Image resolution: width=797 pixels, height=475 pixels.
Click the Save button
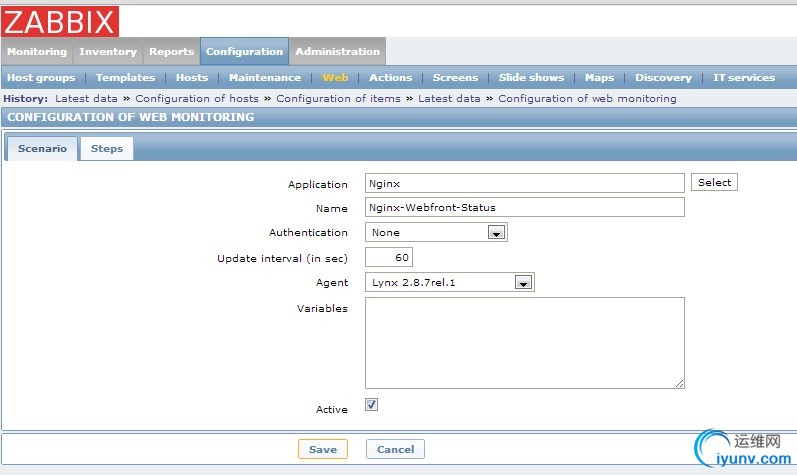coord(323,449)
